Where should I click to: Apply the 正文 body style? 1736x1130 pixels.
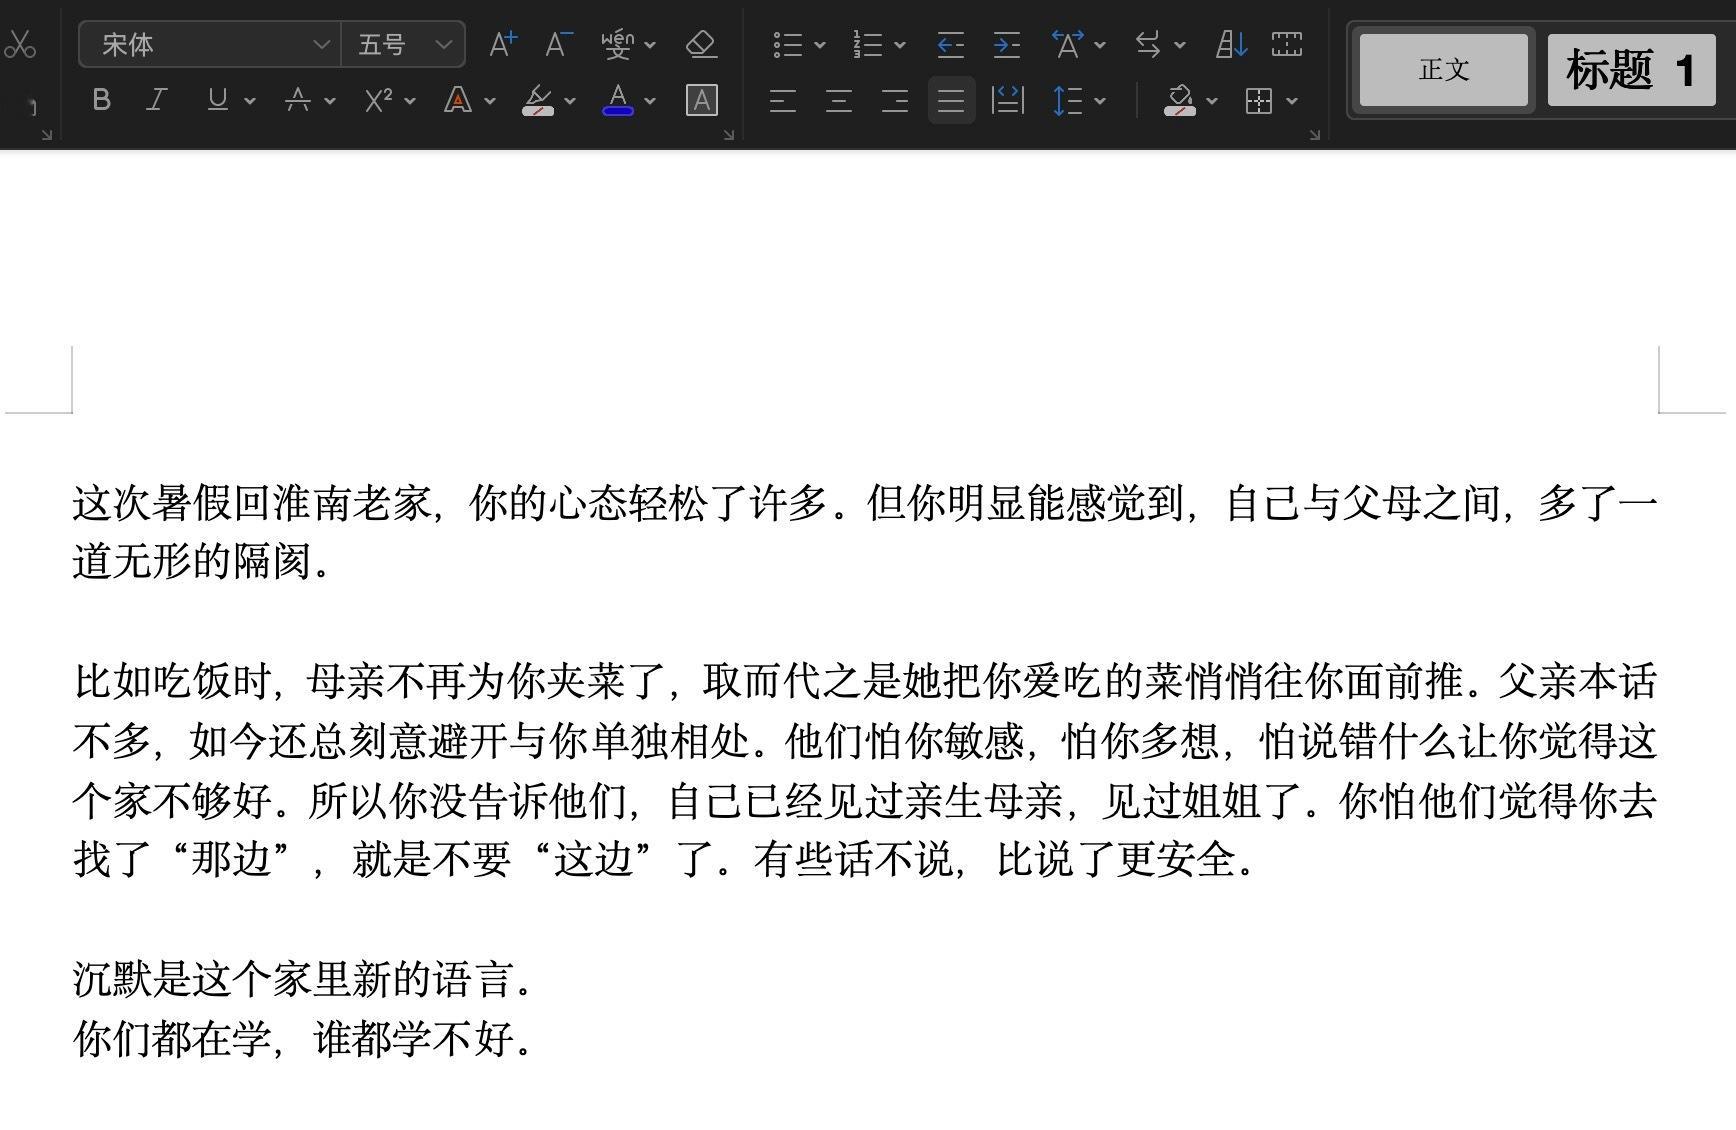tap(1444, 70)
